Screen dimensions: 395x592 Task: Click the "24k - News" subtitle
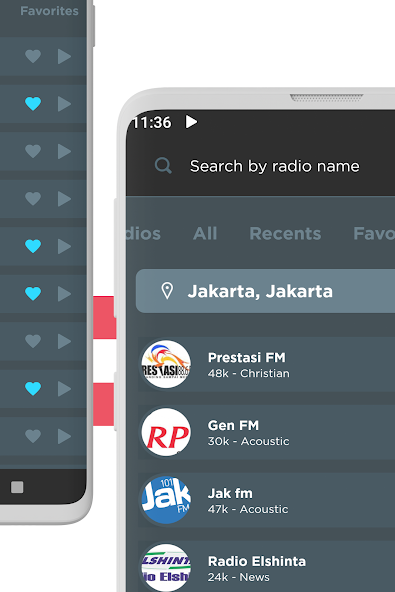click(x=239, y=577)
